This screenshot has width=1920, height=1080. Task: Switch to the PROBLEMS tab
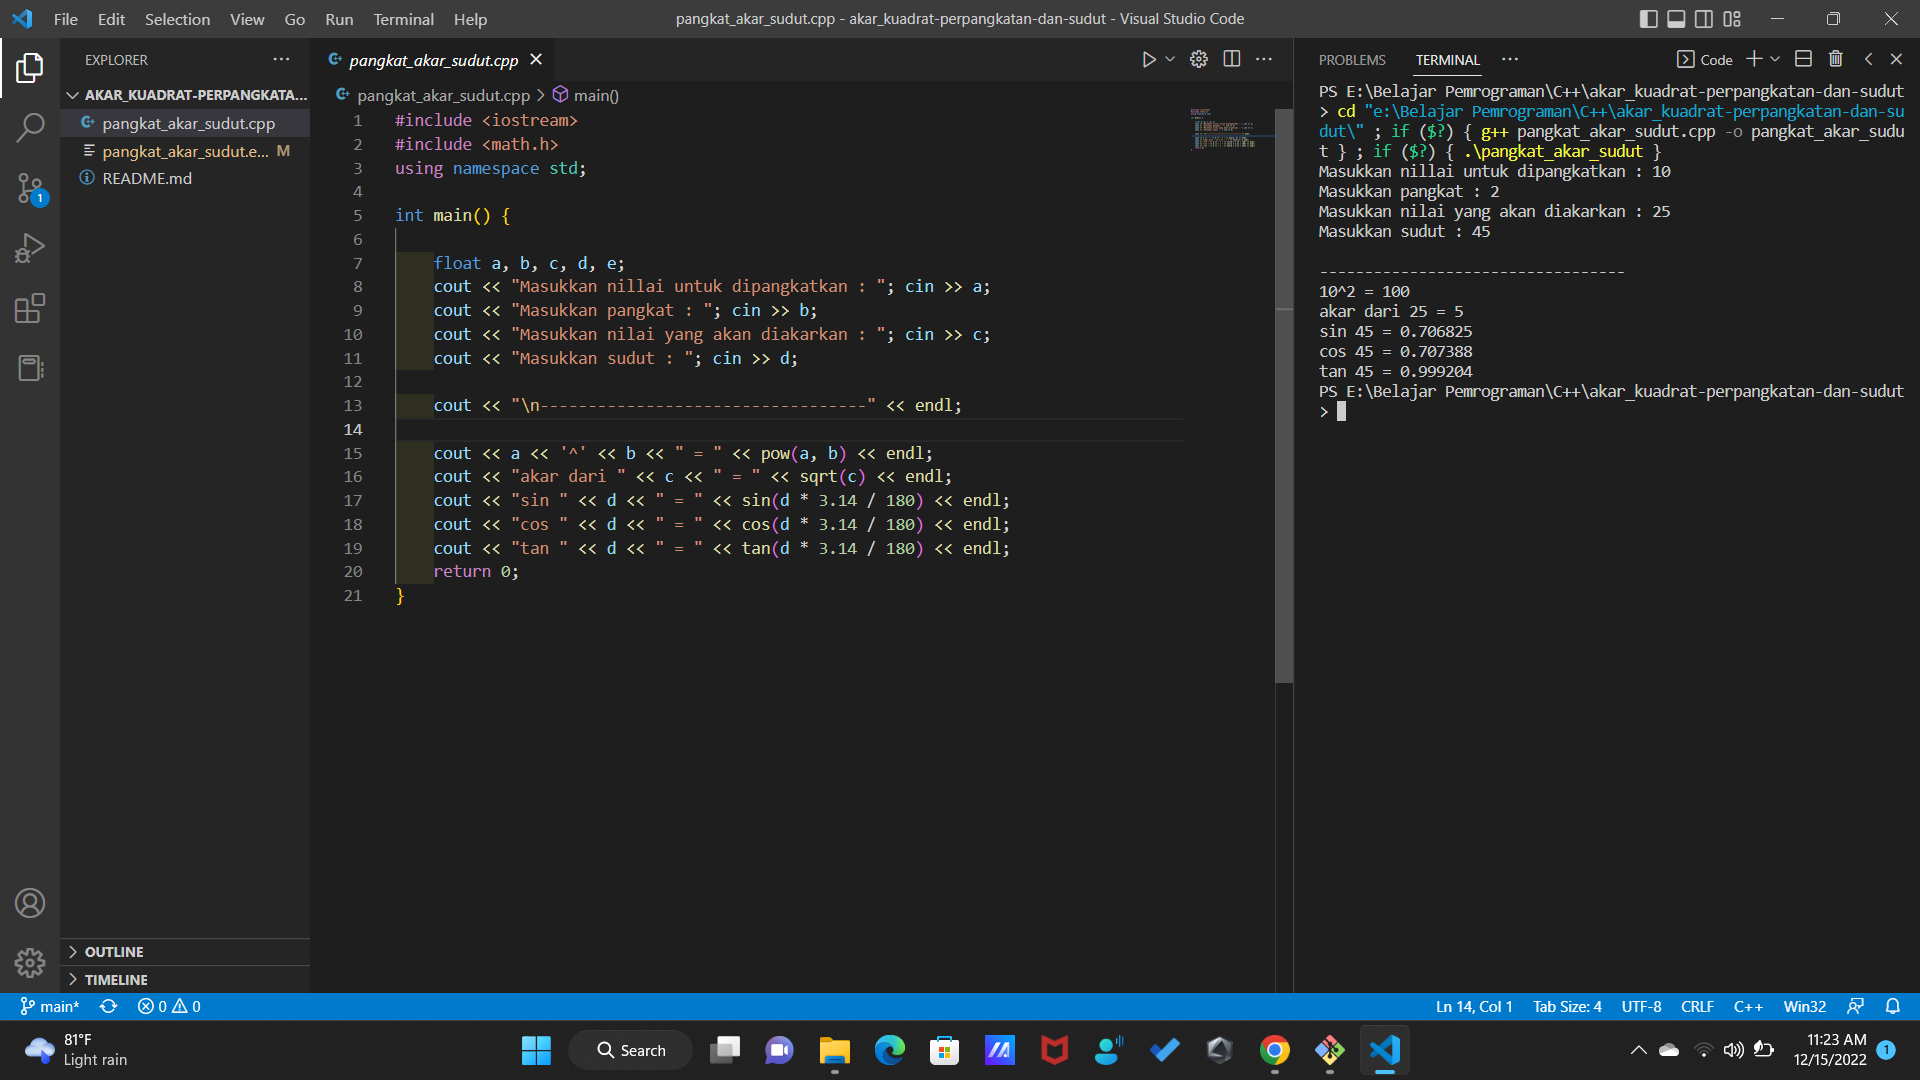[x=1352, y=60]
